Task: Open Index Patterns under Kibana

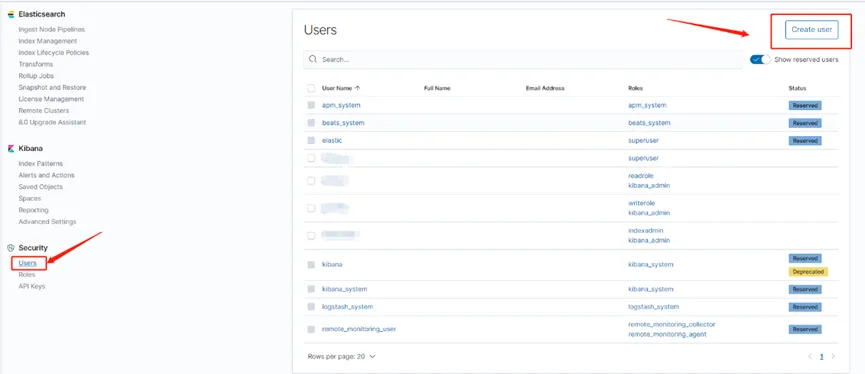Action: [x=41, y=163]
